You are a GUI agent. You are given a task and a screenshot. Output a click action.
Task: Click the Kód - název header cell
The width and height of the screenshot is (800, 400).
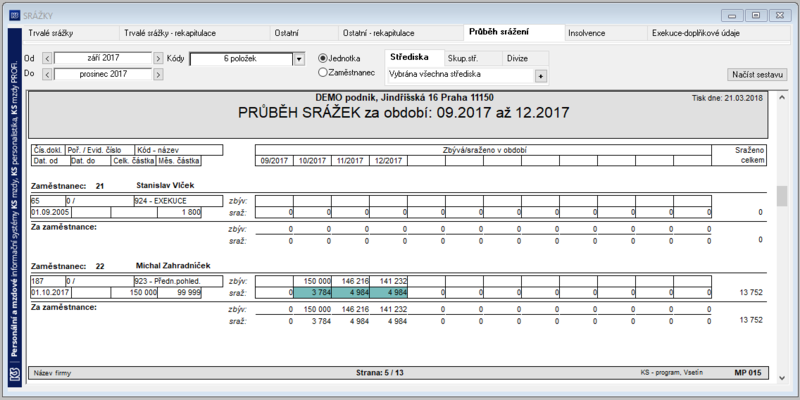click(x=178, y=150)
